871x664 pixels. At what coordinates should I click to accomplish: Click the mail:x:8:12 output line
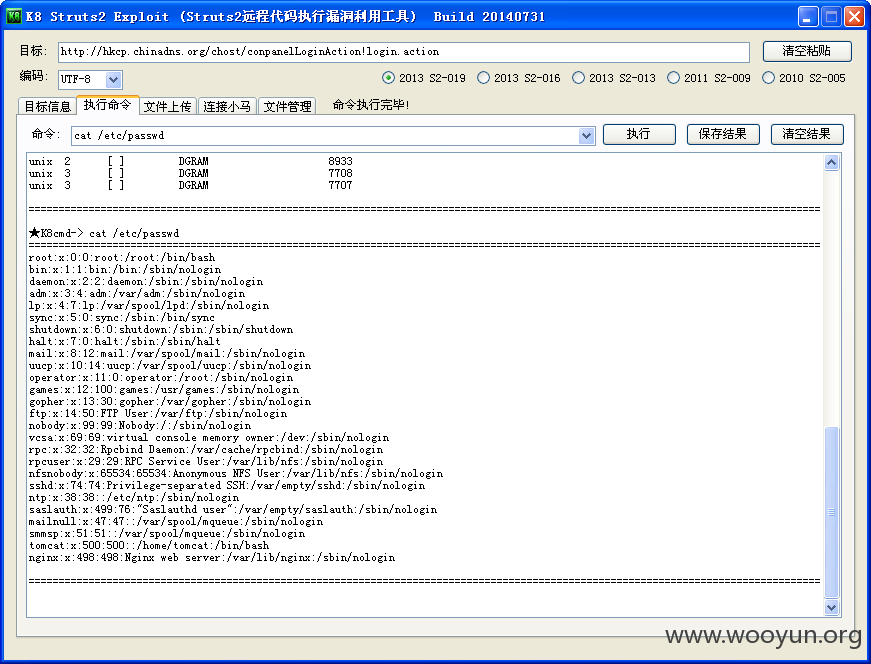point(167,353)
